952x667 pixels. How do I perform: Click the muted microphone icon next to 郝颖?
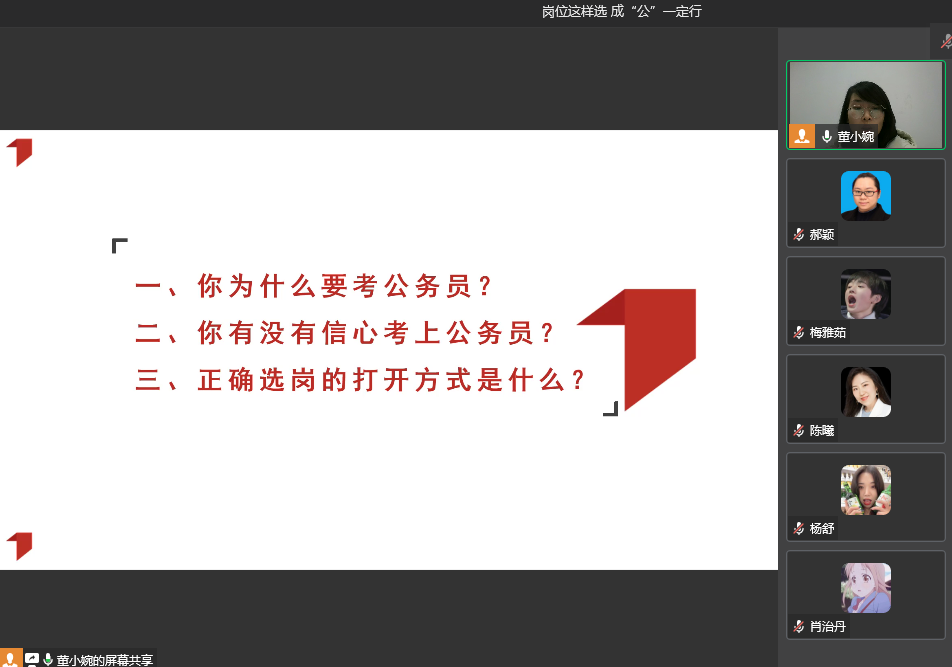[799, 235]
